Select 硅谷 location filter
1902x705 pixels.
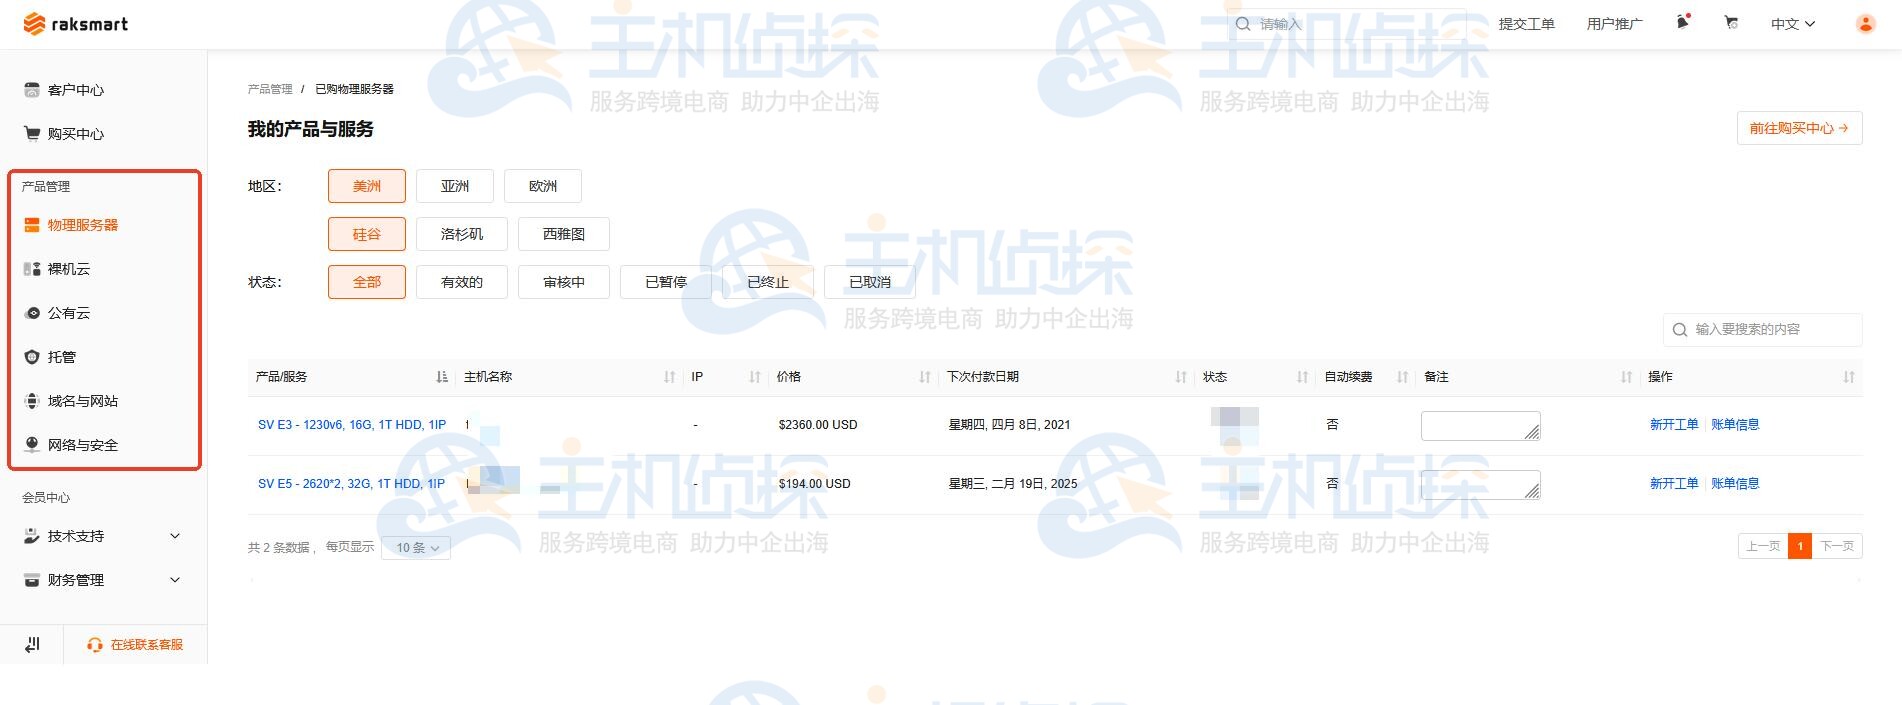coord(367,234)
